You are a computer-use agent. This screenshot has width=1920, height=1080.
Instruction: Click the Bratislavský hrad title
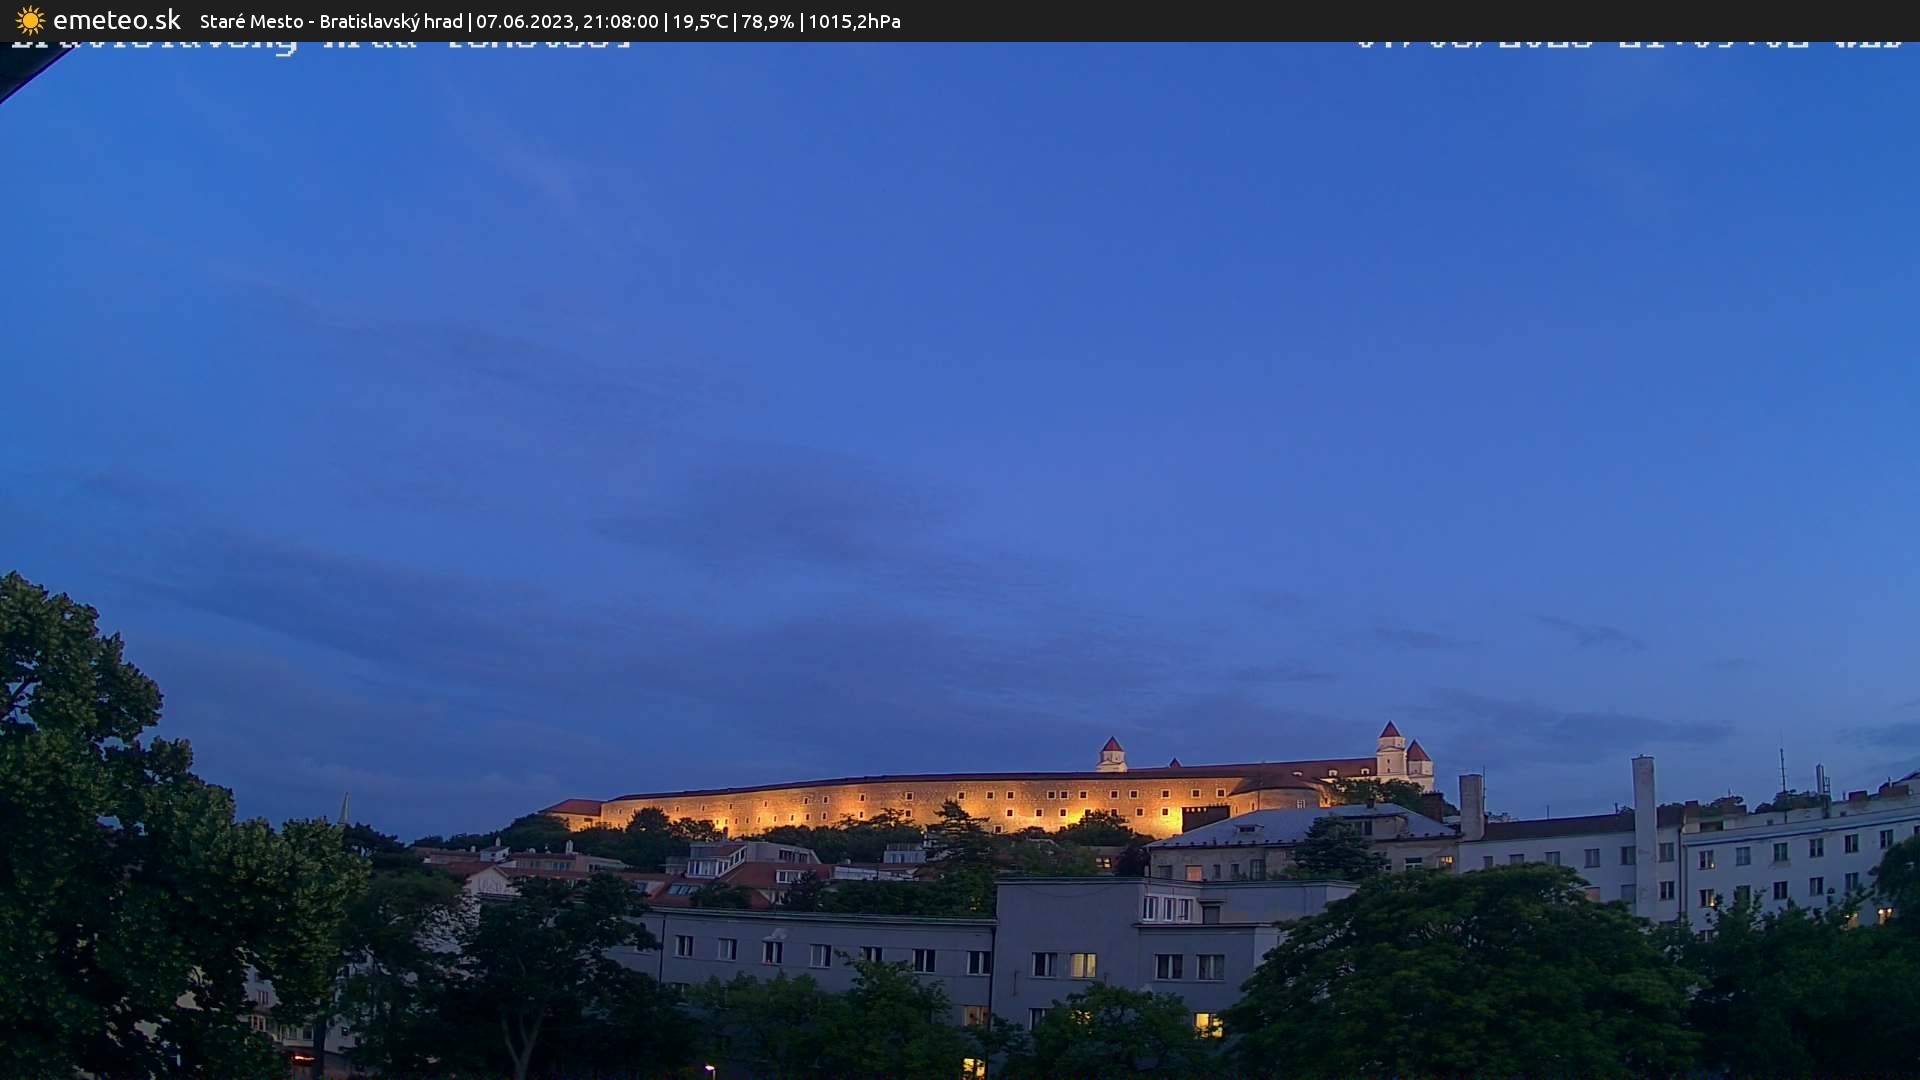click(390, 20)
